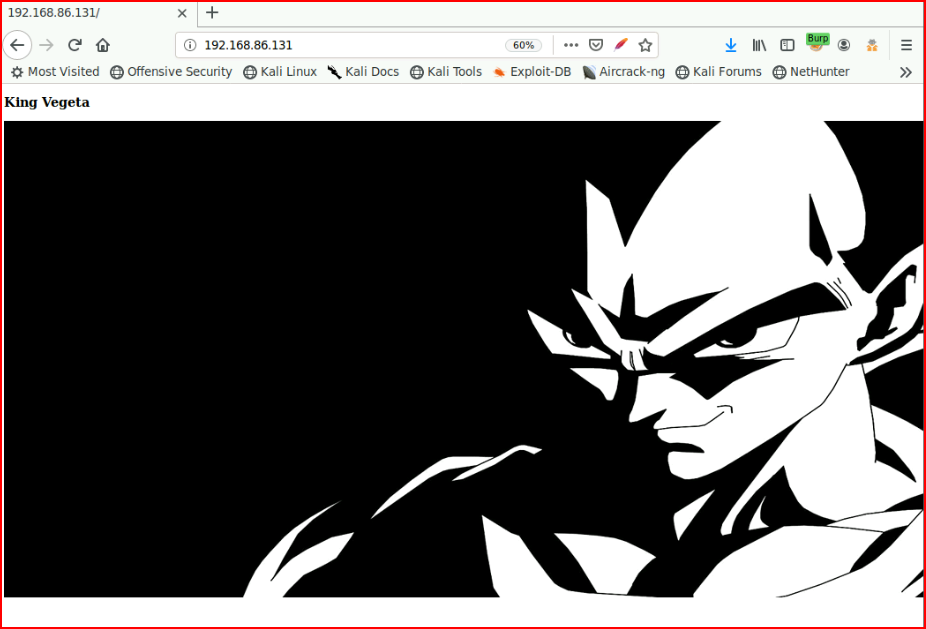Open a new browser tab
This screenshot has height=629, width=926.
[212, 12]
